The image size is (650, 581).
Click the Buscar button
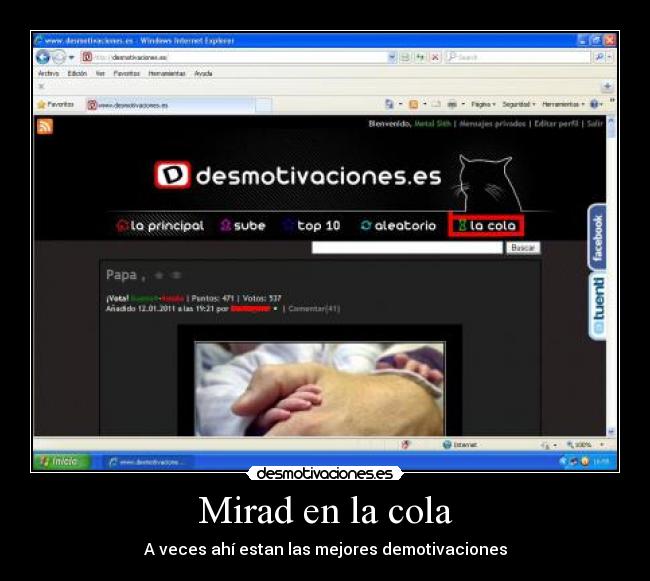point(523,248)
